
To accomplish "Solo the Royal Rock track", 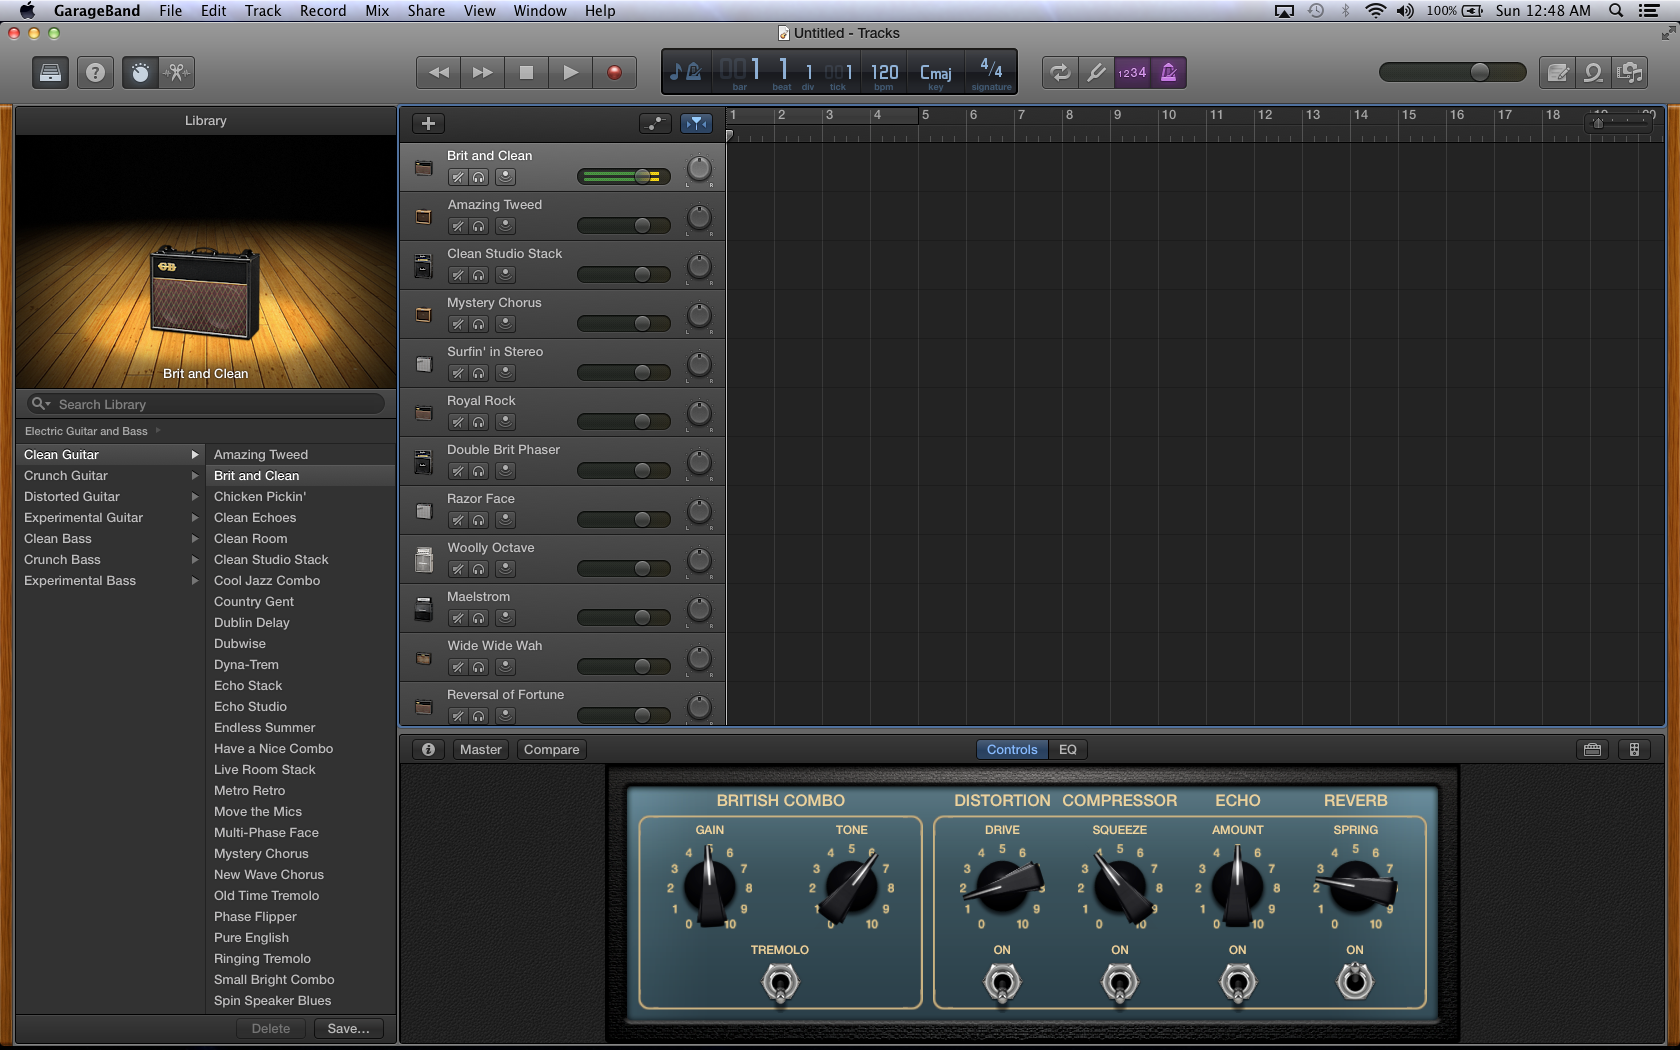I will tap(479, 422).
